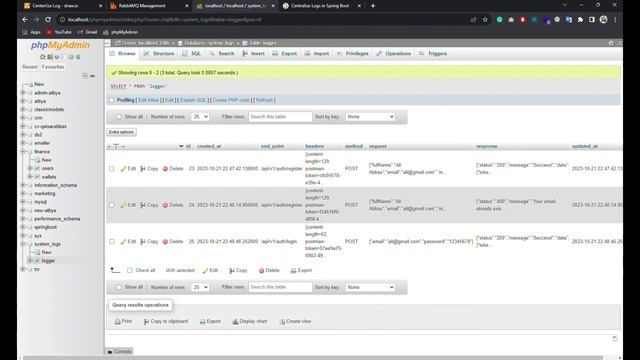Screen dimensions: 640x360
Task: Tick the Check all checkbox
Action: 130,271
